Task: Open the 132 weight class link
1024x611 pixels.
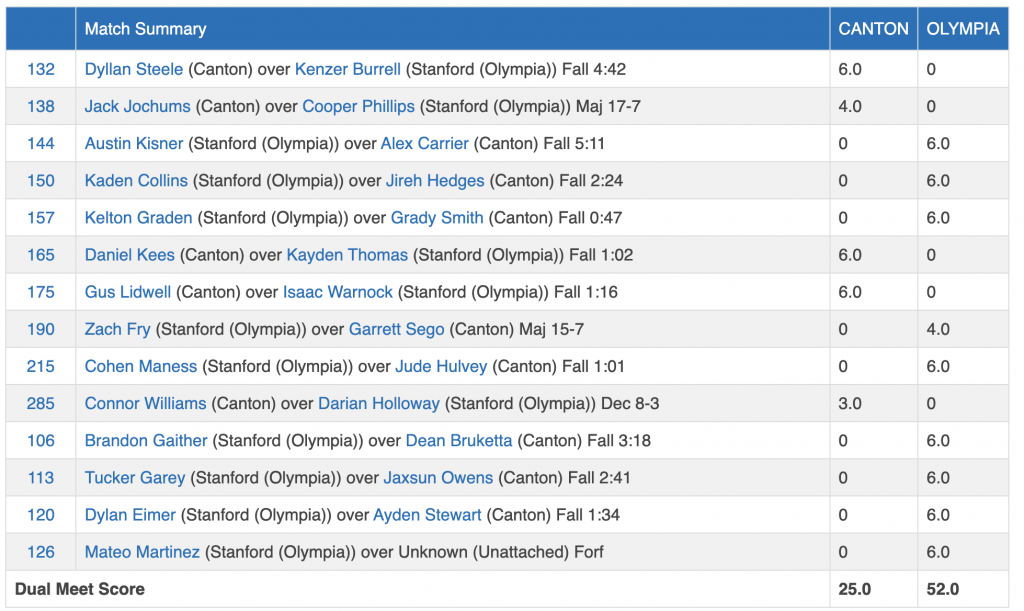Action: coord(41,69)
